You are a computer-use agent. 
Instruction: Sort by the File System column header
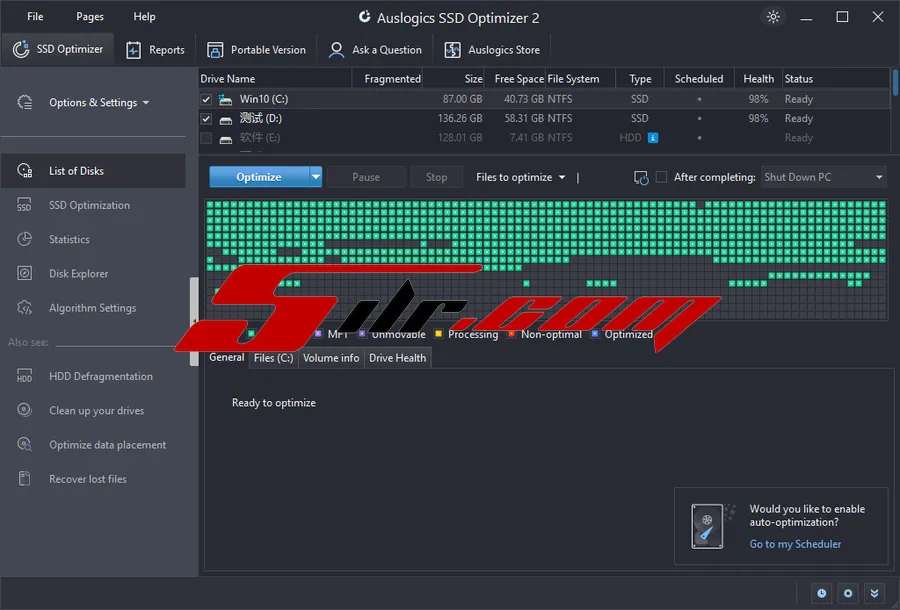(x=580, y=79)
